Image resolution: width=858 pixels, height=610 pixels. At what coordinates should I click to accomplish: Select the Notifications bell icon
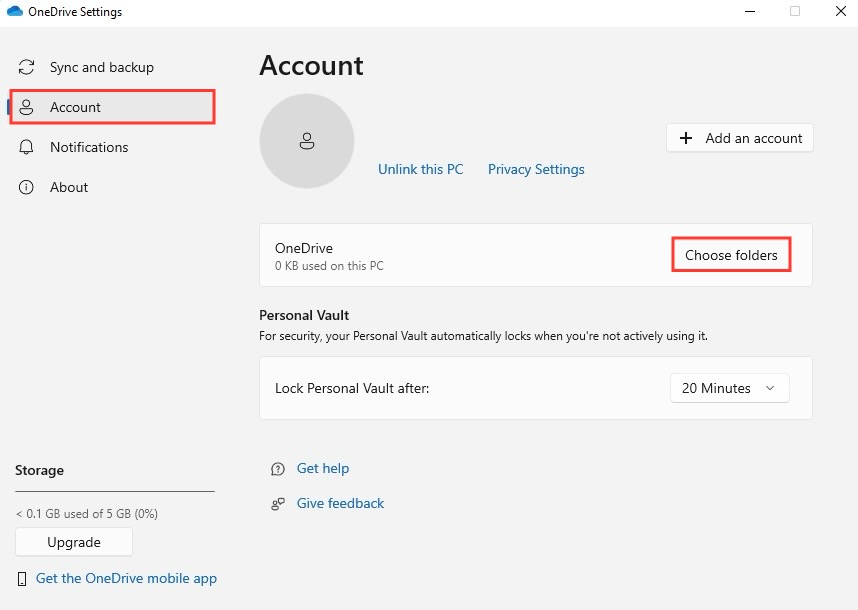pyautogui.click(x=27, y=147)
